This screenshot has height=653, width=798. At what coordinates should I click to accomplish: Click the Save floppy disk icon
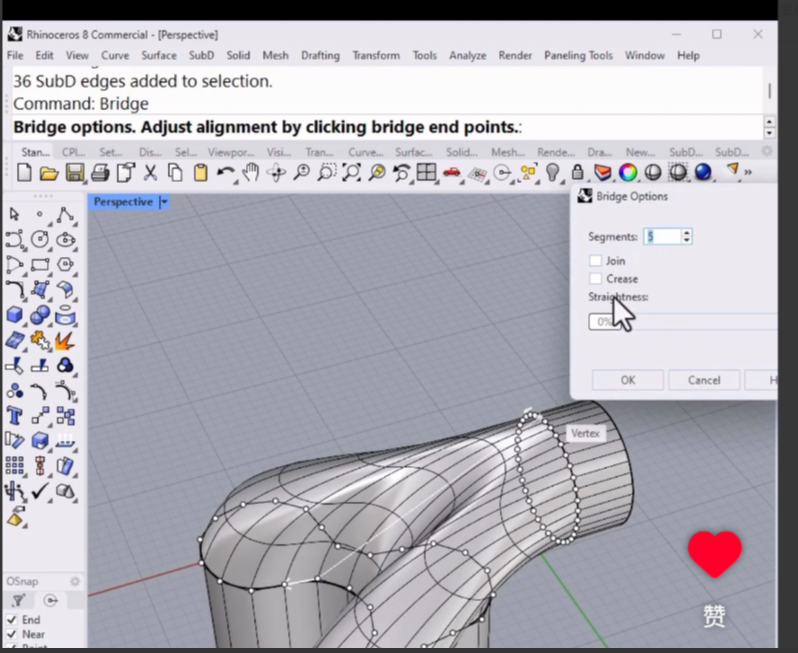tap(74, 173)
